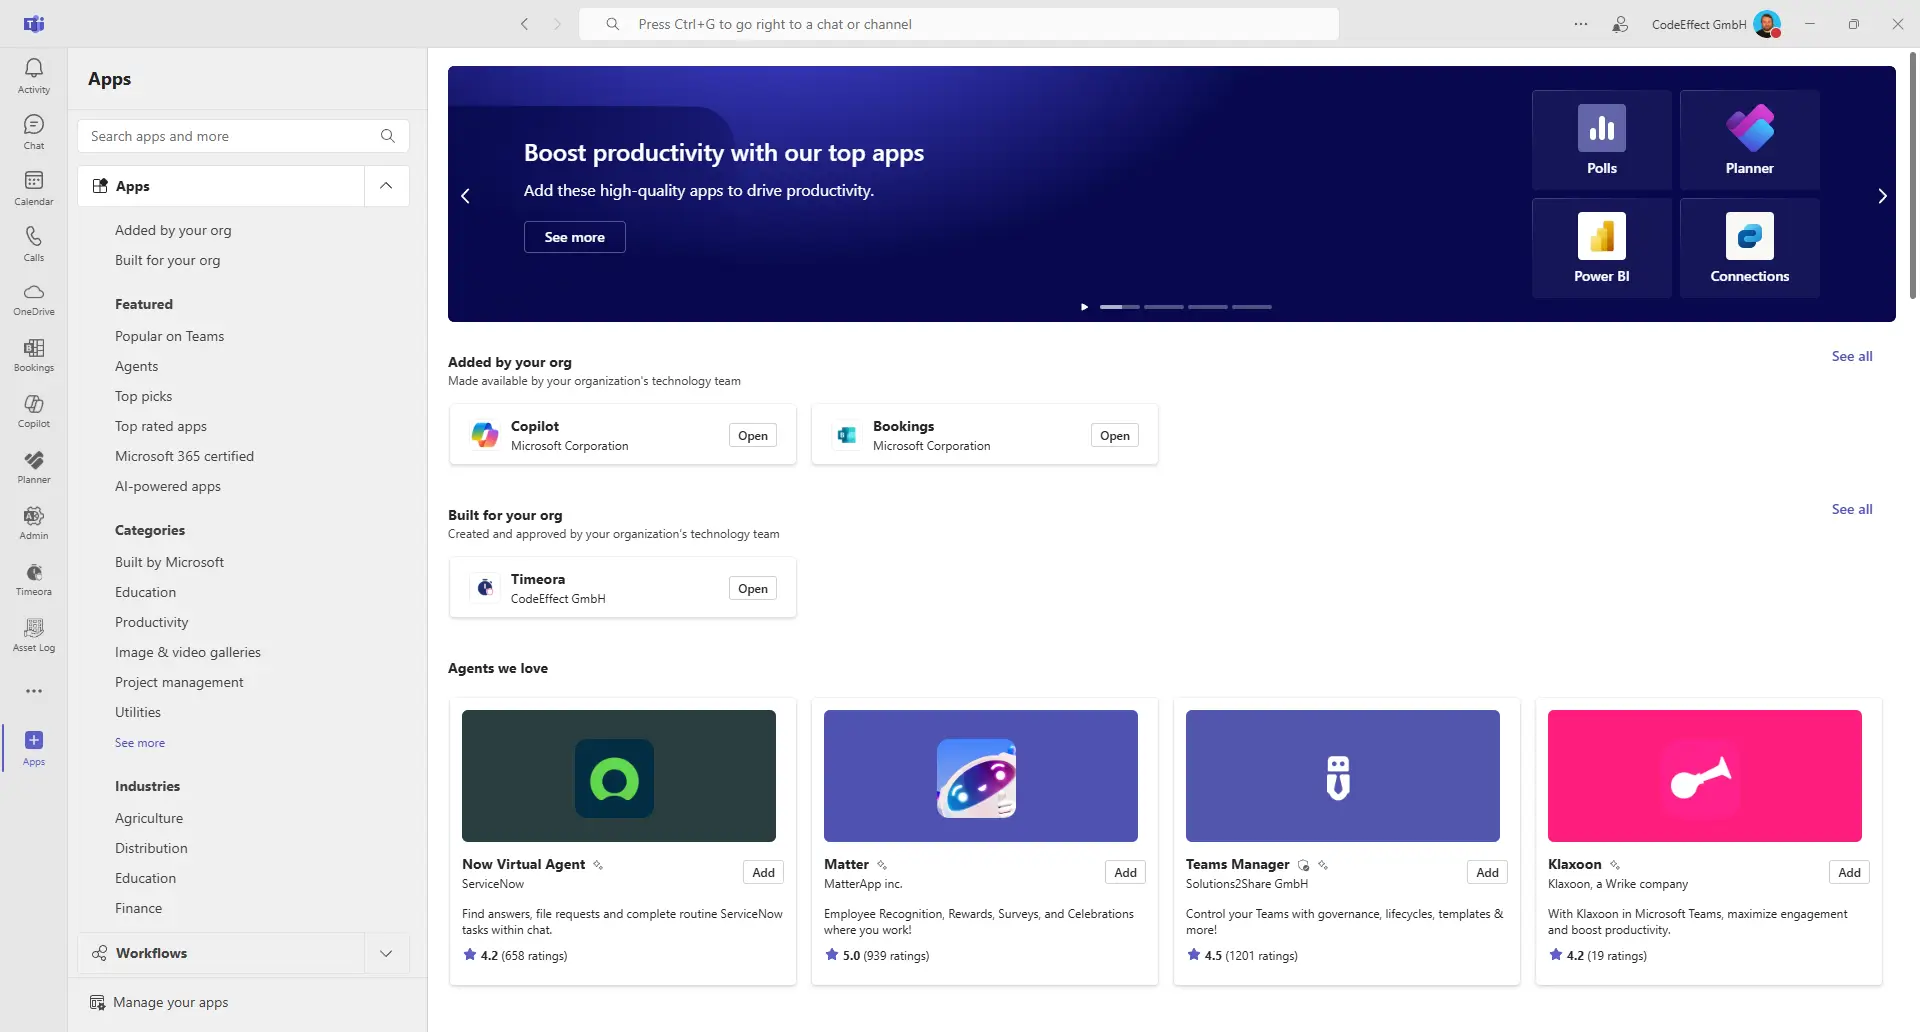Open Planner in left rail
1920x1032 pixels.
[34, 468]
